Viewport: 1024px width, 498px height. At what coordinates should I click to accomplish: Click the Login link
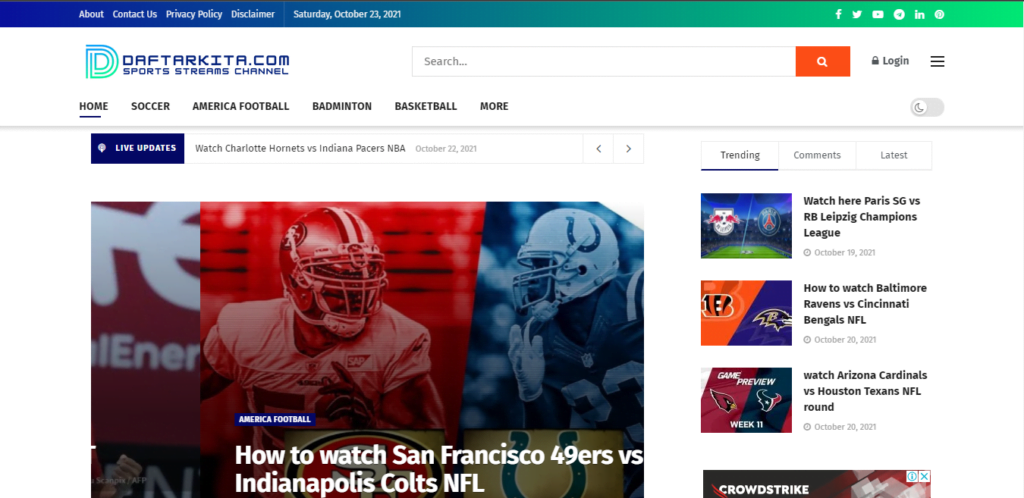(890, 61)
